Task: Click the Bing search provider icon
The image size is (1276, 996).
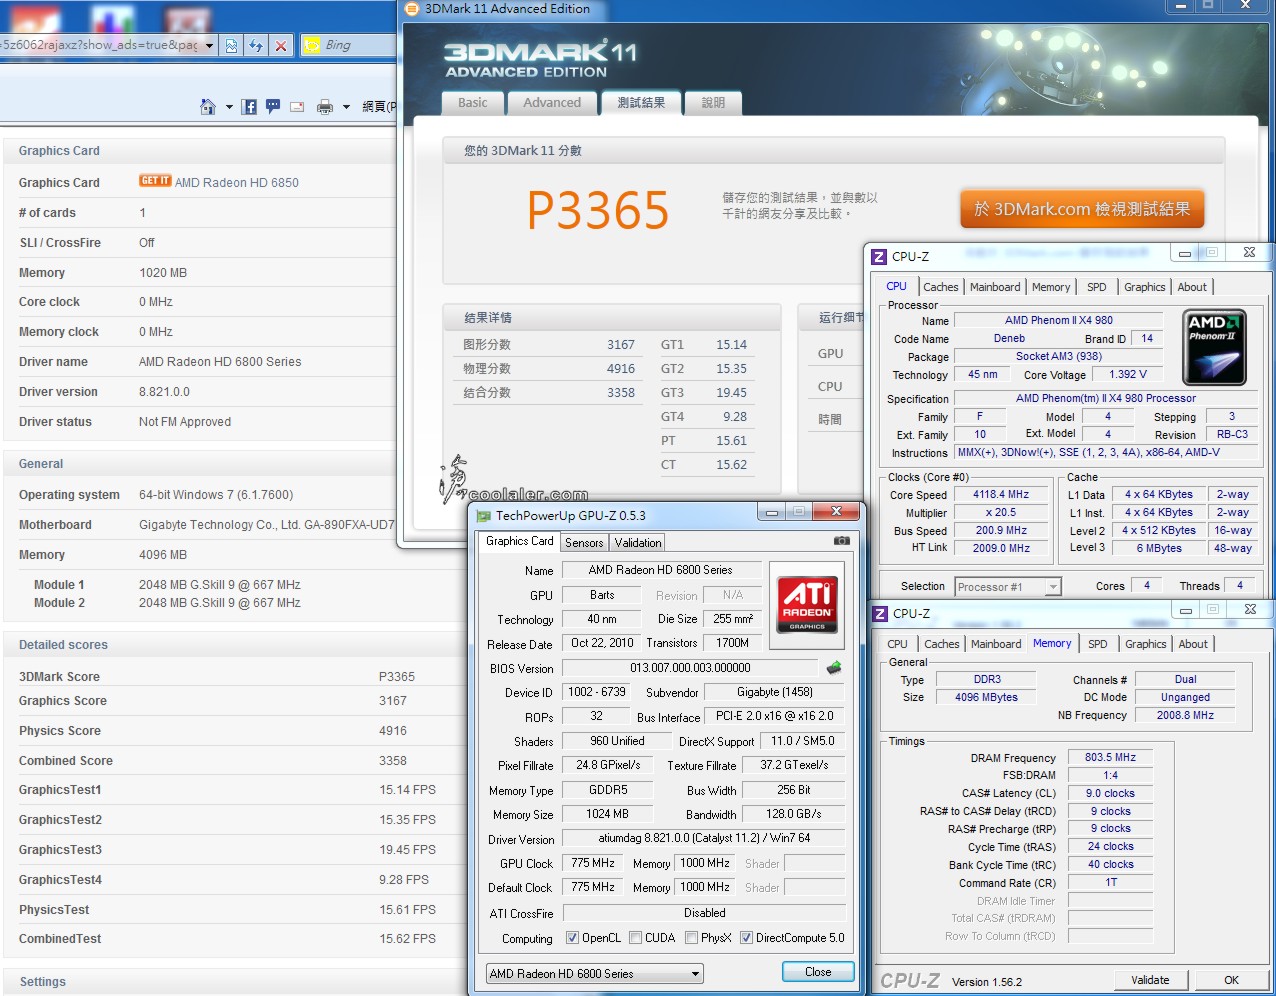Action: [x=312, y=45]
